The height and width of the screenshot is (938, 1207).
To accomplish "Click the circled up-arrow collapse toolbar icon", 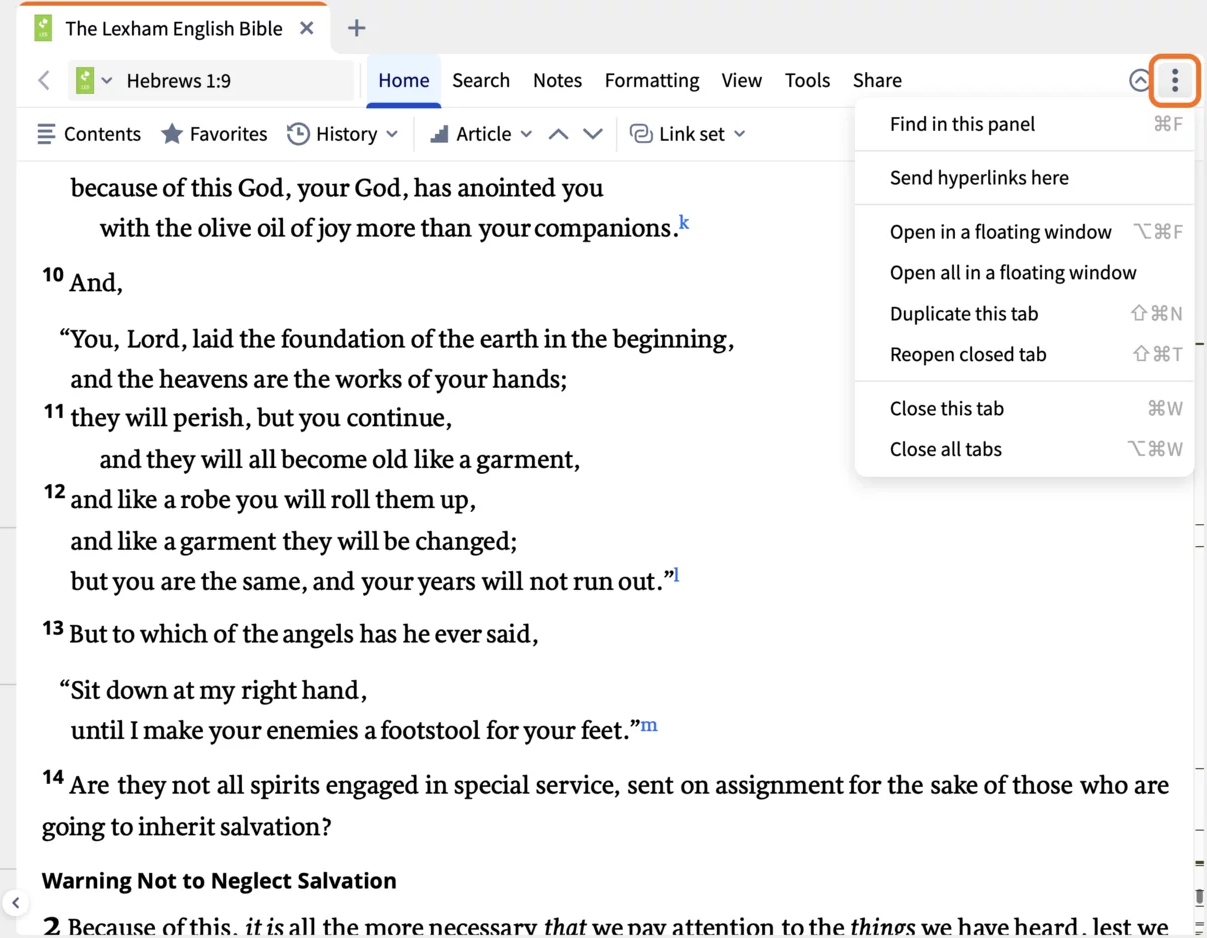I will (1139, 80).
